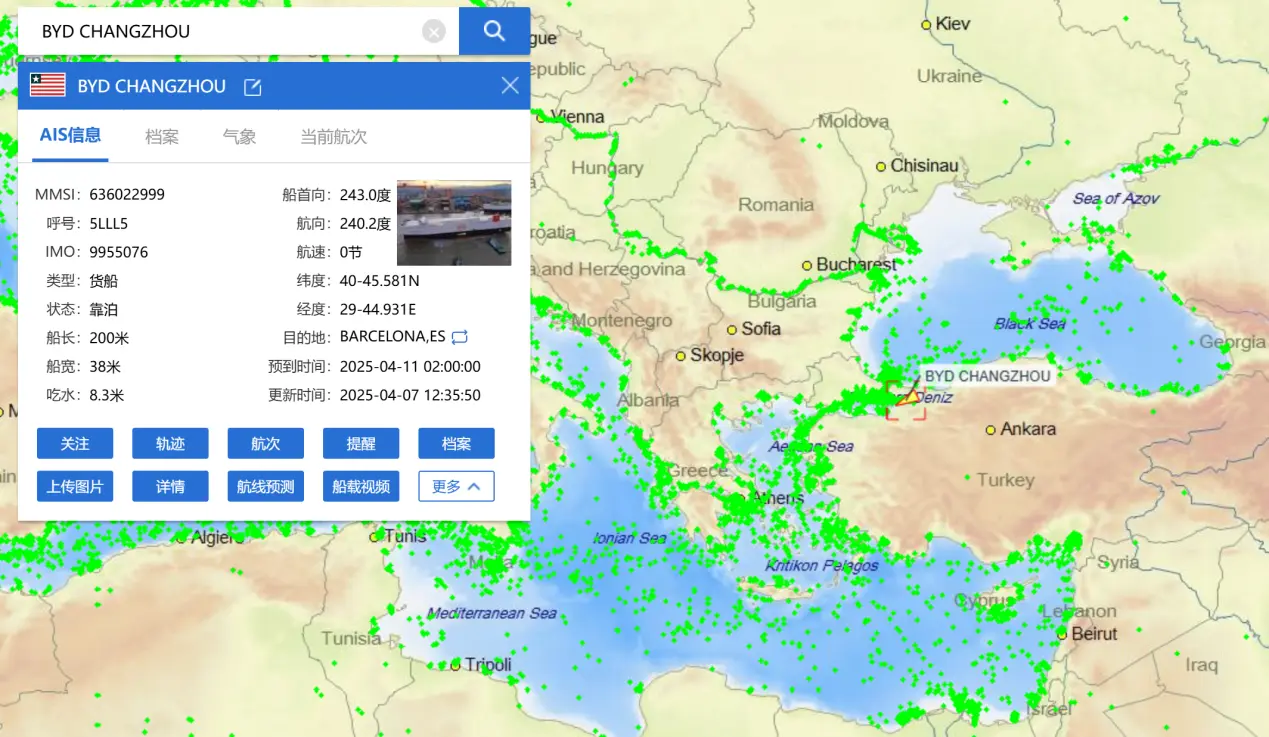Click the ship status value 靠泊
The image size is (1269, 737).
(x=103, y=309)
